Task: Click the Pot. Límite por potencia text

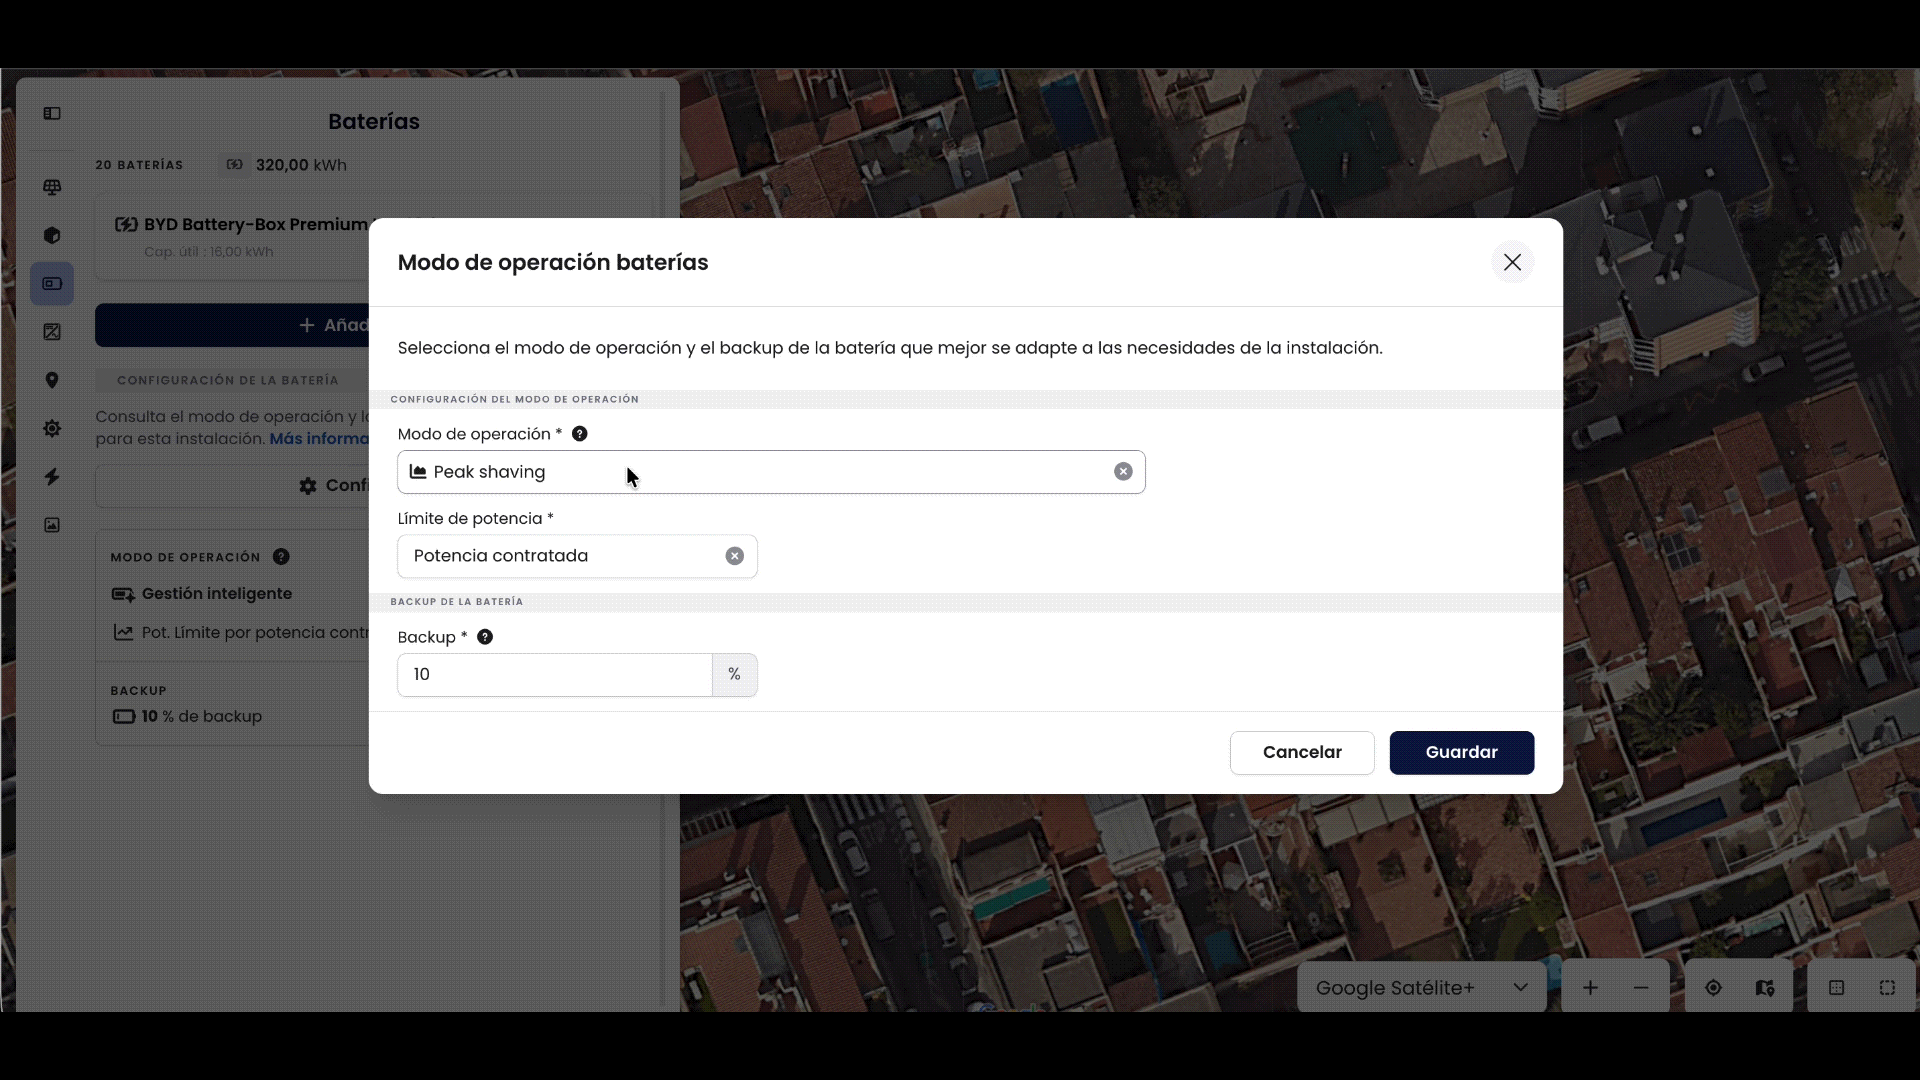Action: (x=255, y=633)
